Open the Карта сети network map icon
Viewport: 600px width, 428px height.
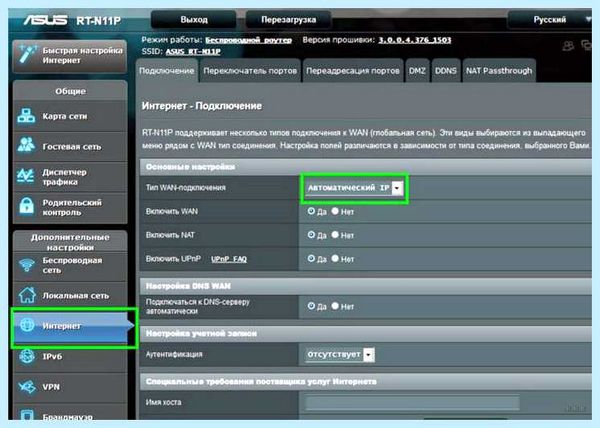[26, 116]
